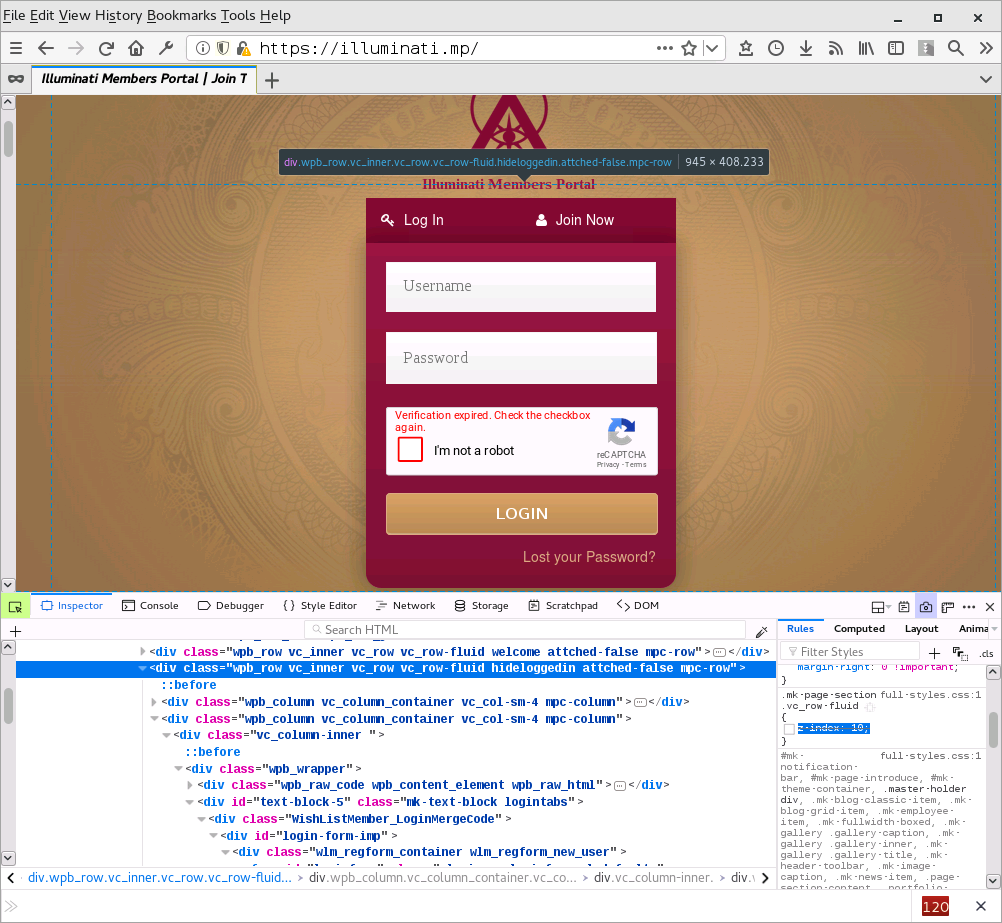Click the Filter Styles field
Viewport: 1002px width, 923px height.
[851, 651]
